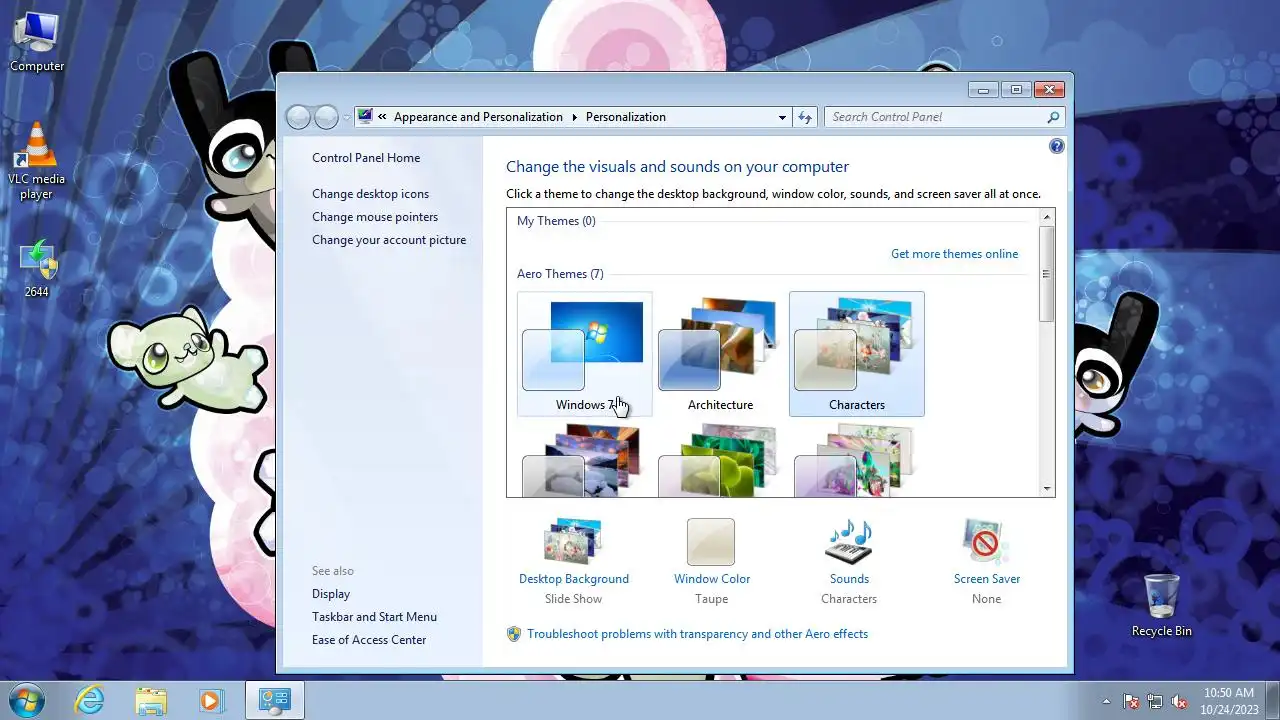Open Windows Explorer from taskbar
The height and width of the screenshot is (720, 1280).
(151, 700)
